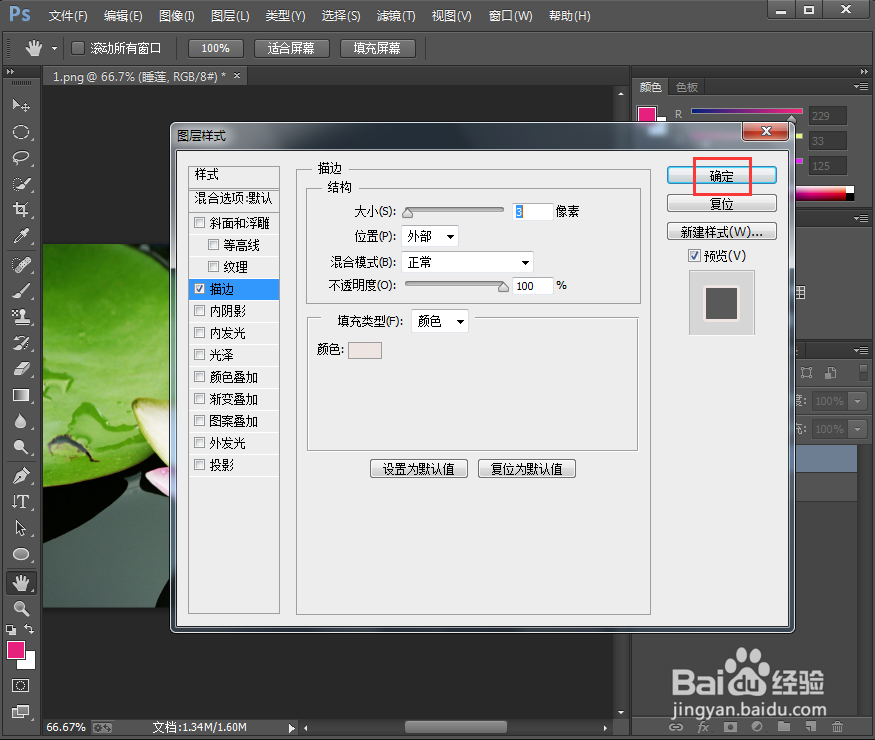Open the 位置 dropdown set to 外部
Image resolution: width=875 pixels, height=740 pixels.
pos(429,236)
